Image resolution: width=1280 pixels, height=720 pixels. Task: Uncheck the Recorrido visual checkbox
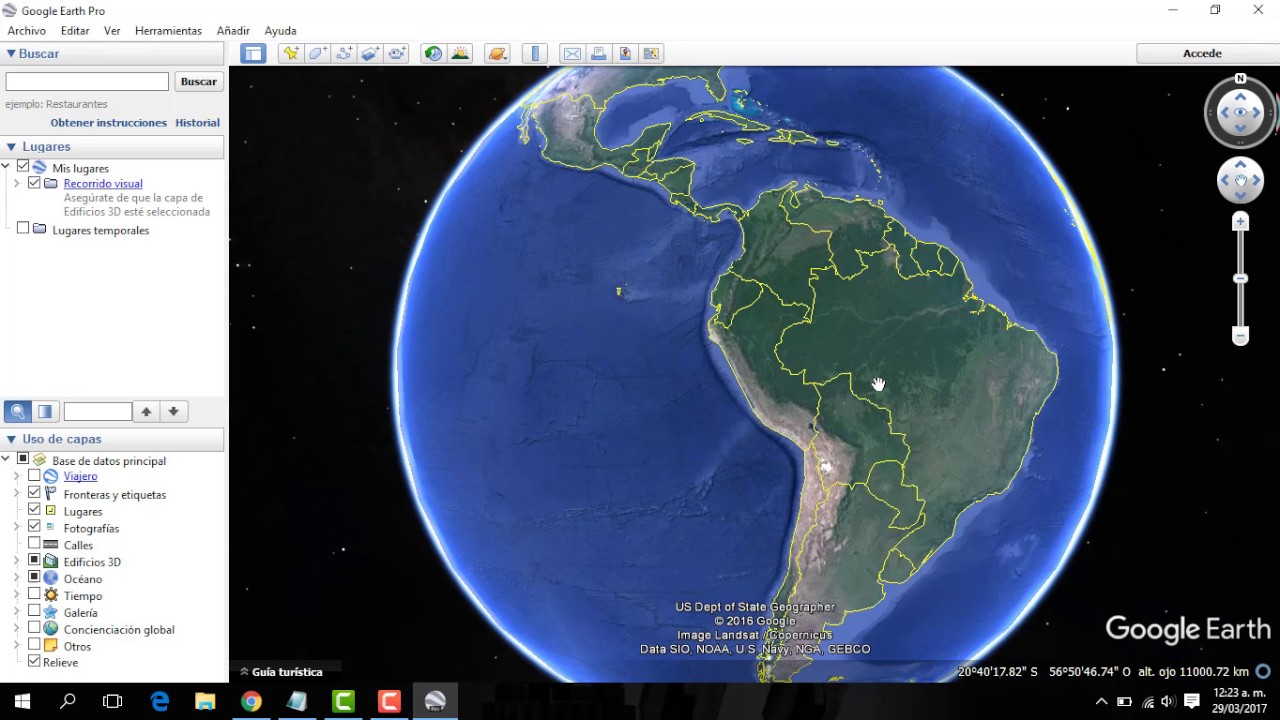coord(34,183)
